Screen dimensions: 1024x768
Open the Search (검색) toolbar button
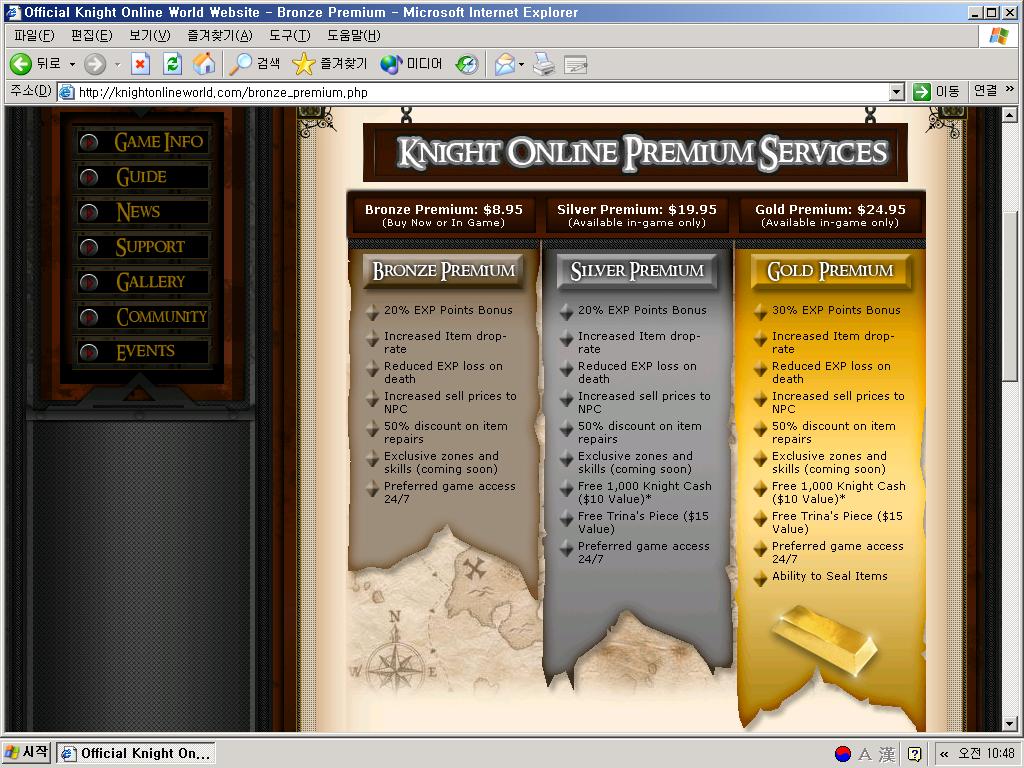click(255, 64)
